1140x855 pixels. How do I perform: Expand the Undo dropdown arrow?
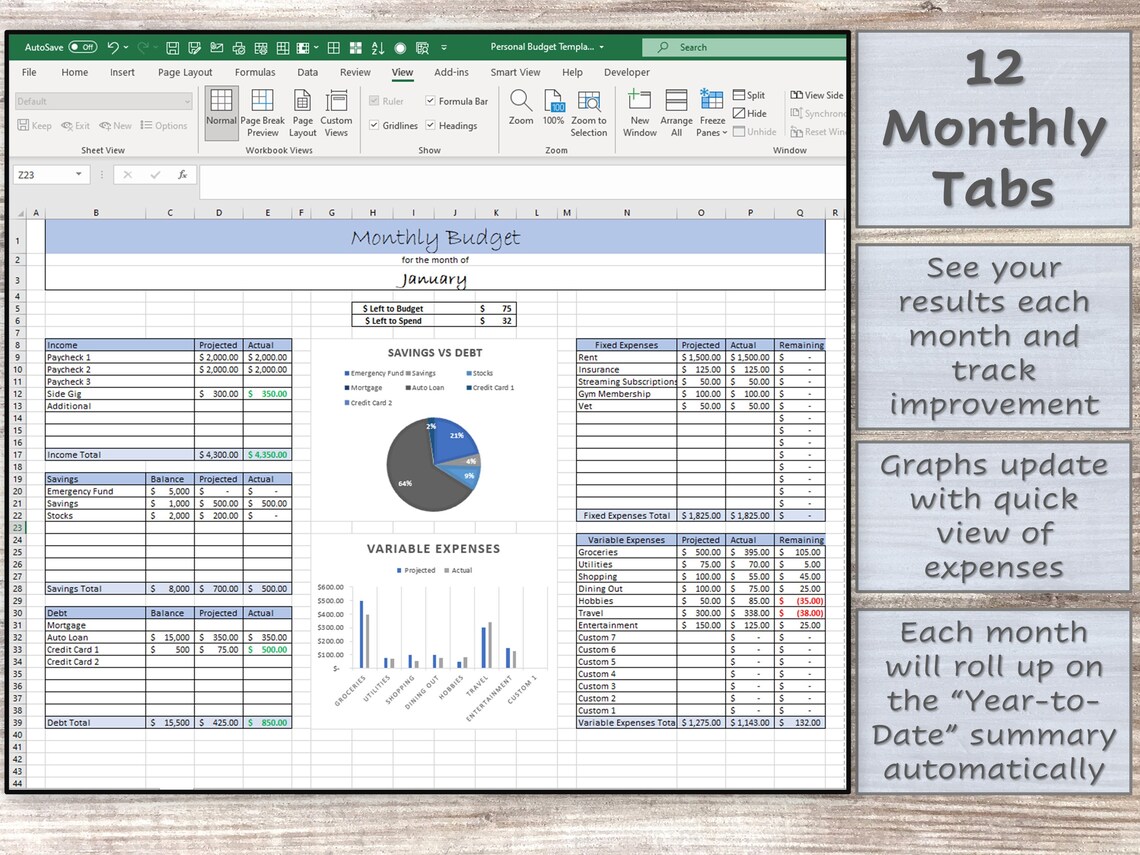pyautogui.click(x=124, y=47)
